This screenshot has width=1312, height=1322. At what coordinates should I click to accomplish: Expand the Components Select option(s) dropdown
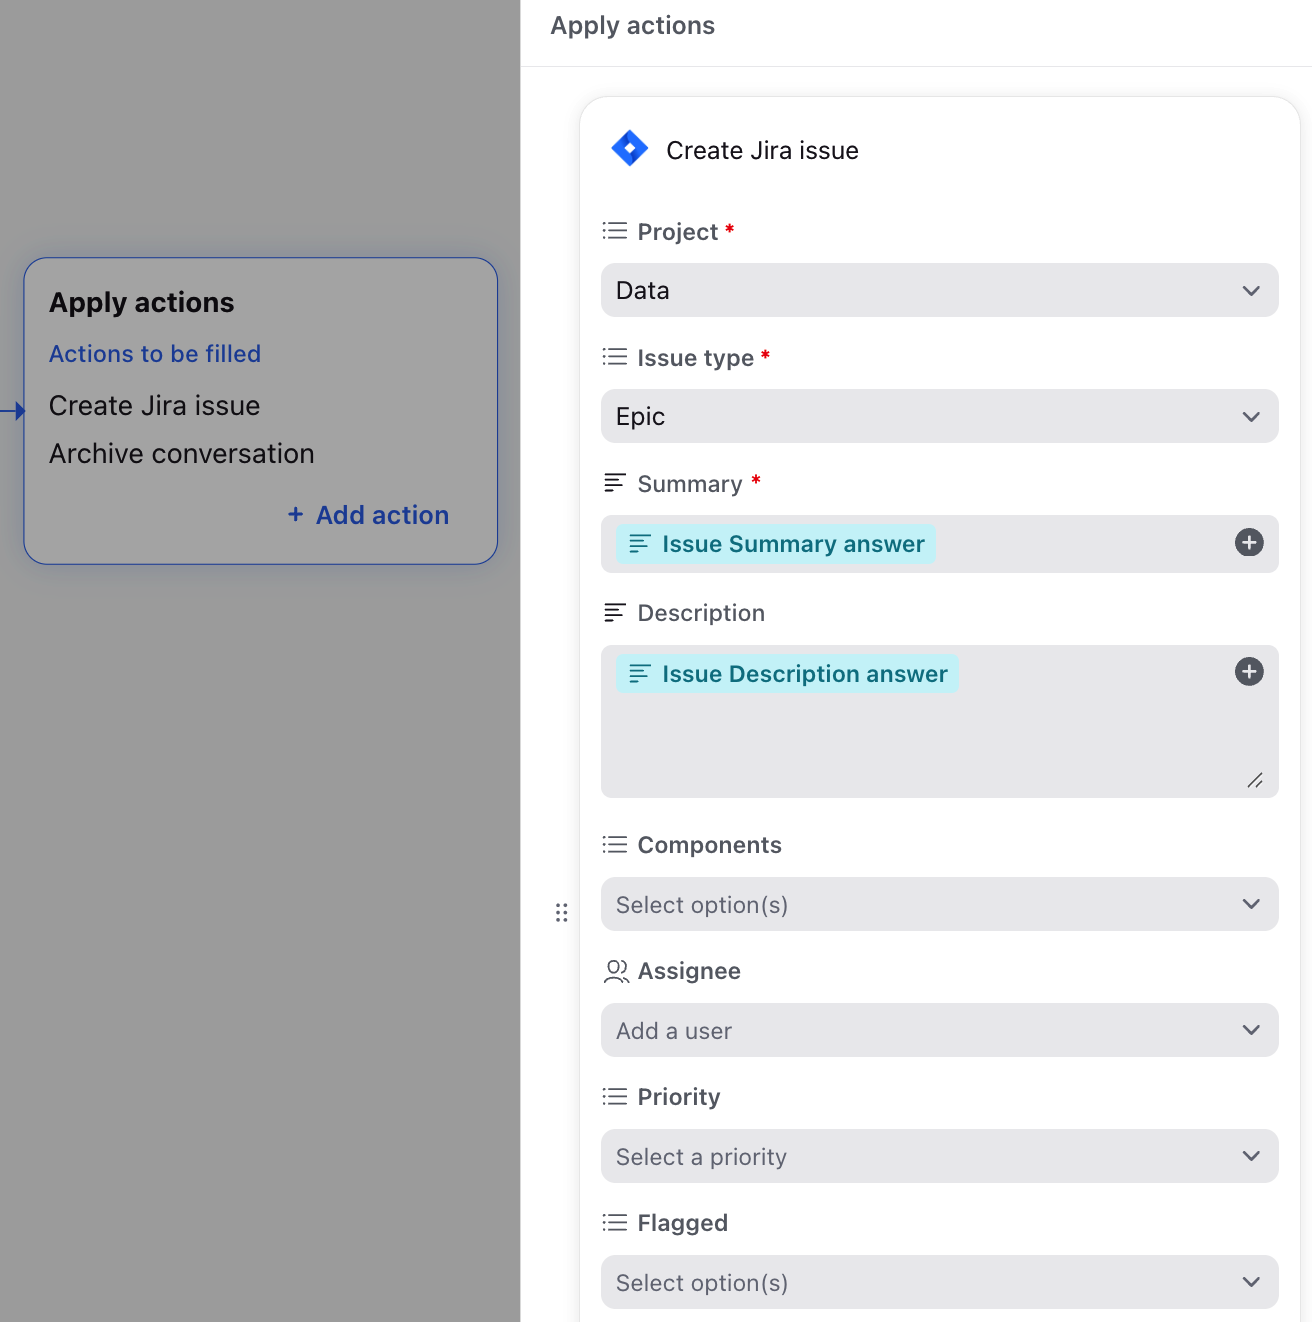[940, 904]
